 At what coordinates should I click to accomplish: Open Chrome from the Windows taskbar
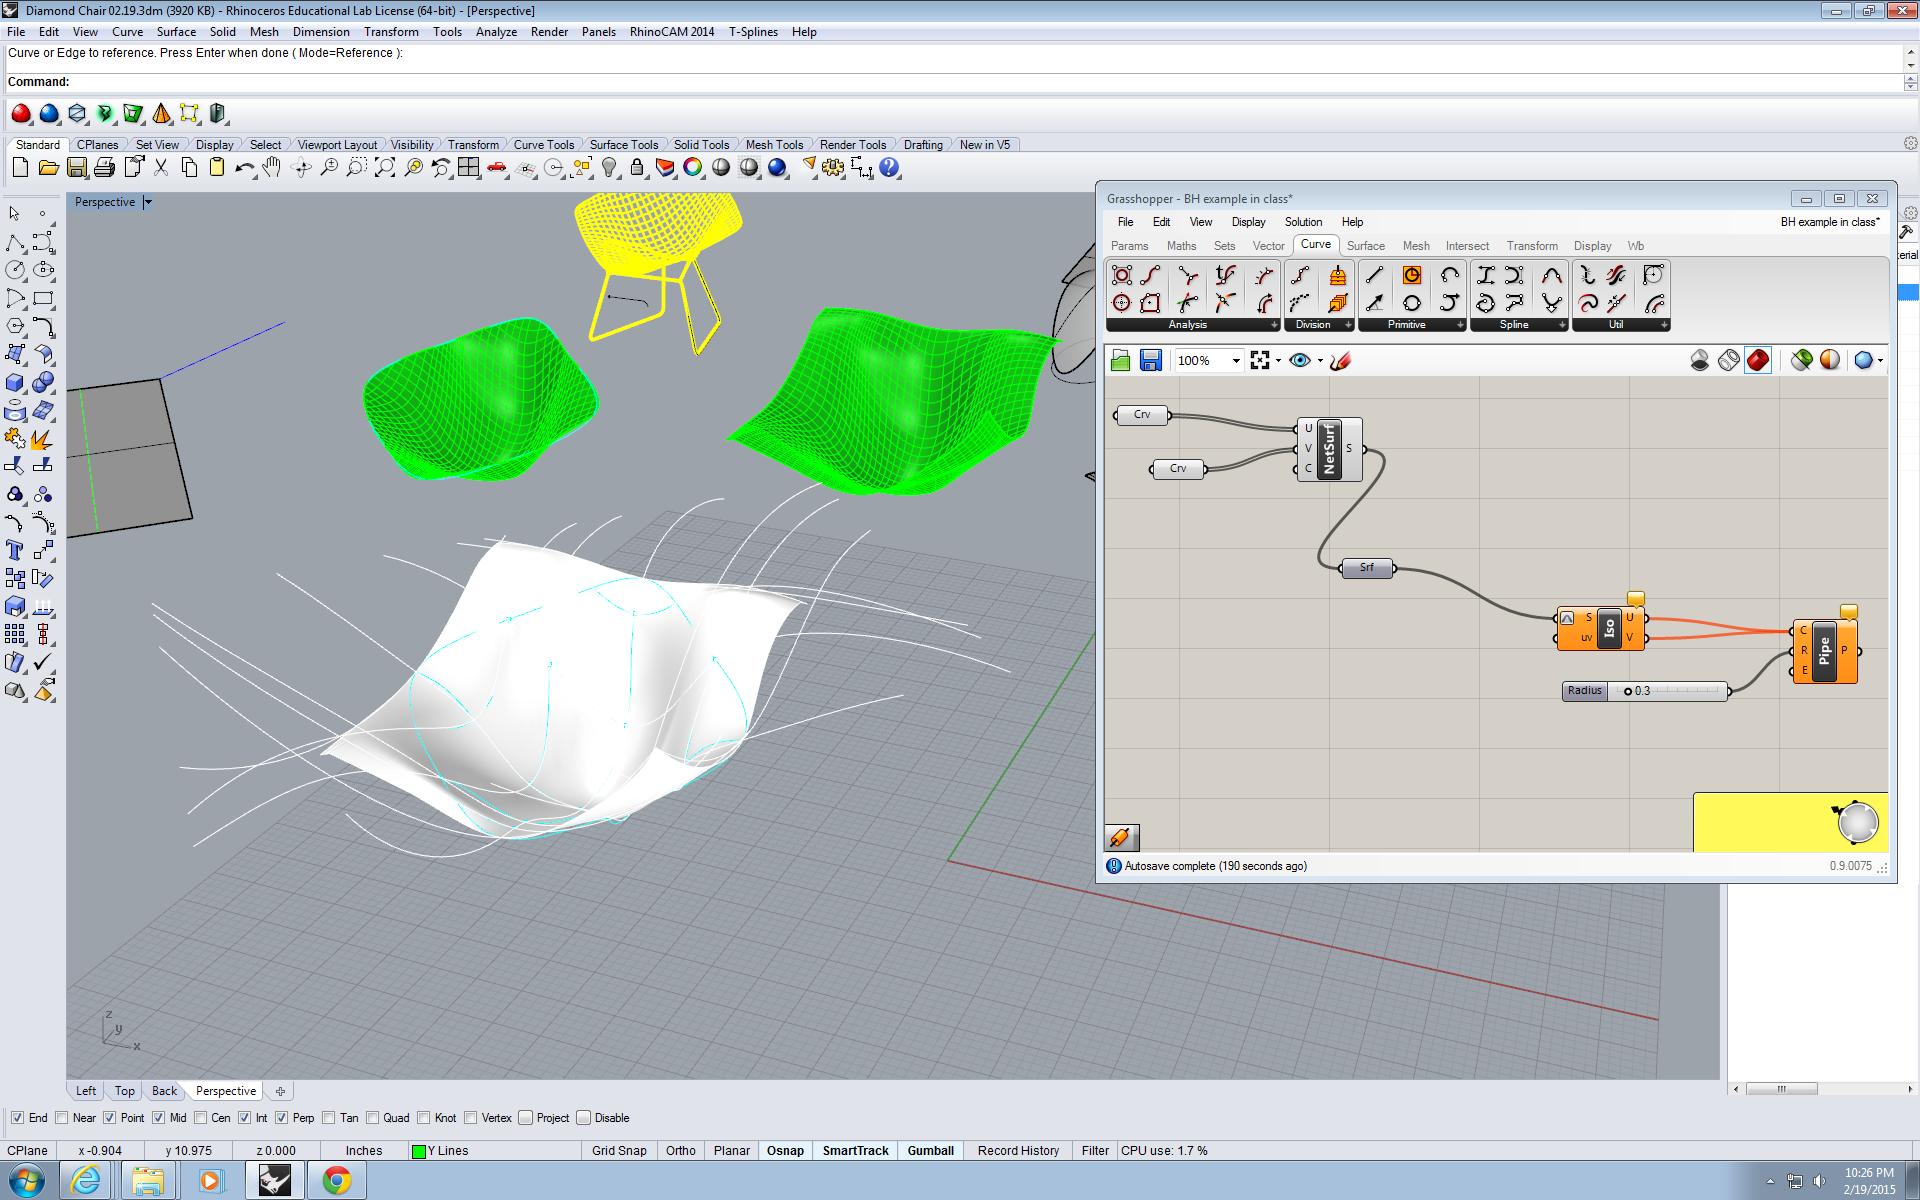(337, 1181)
